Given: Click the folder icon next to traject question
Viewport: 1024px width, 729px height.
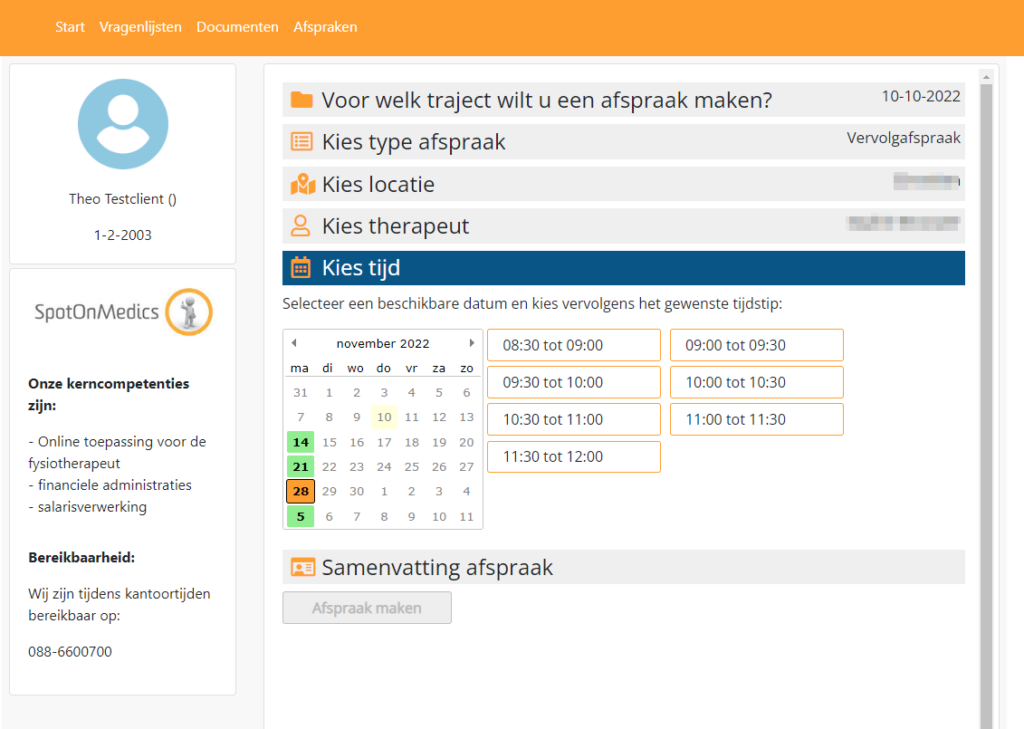Looking at the screenshot, I should [x=300, y=98].
